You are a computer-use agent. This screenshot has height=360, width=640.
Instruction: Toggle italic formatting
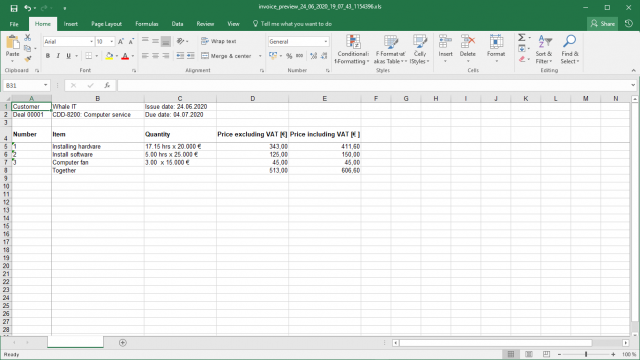(x=58, y=56)
